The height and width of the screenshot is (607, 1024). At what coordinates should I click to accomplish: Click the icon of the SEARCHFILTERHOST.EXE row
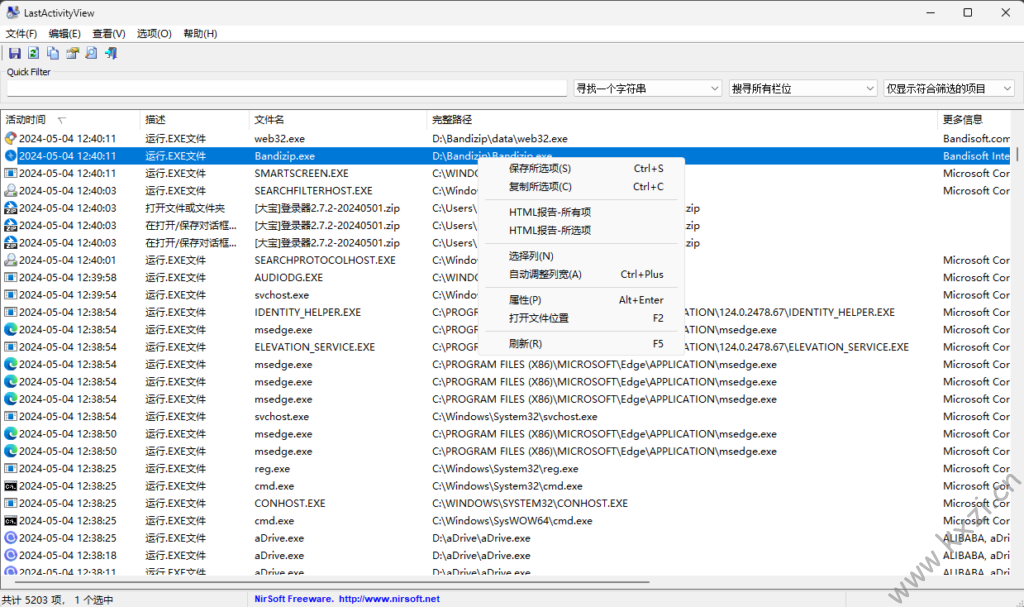(10, 191)
